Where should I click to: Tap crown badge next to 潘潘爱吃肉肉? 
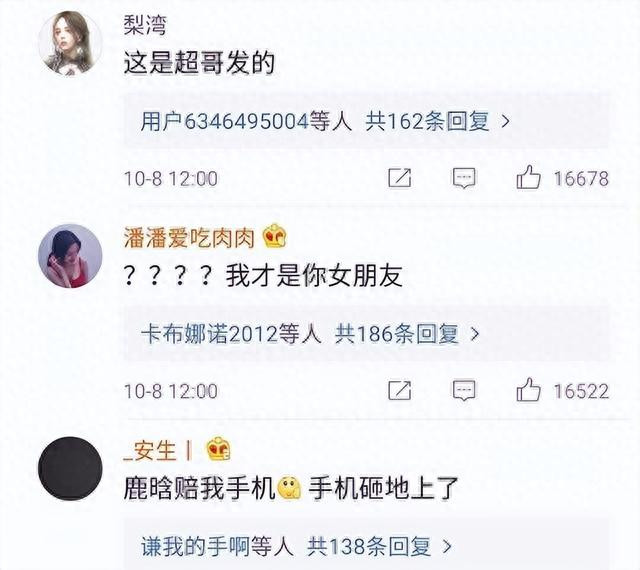(274, 236)
